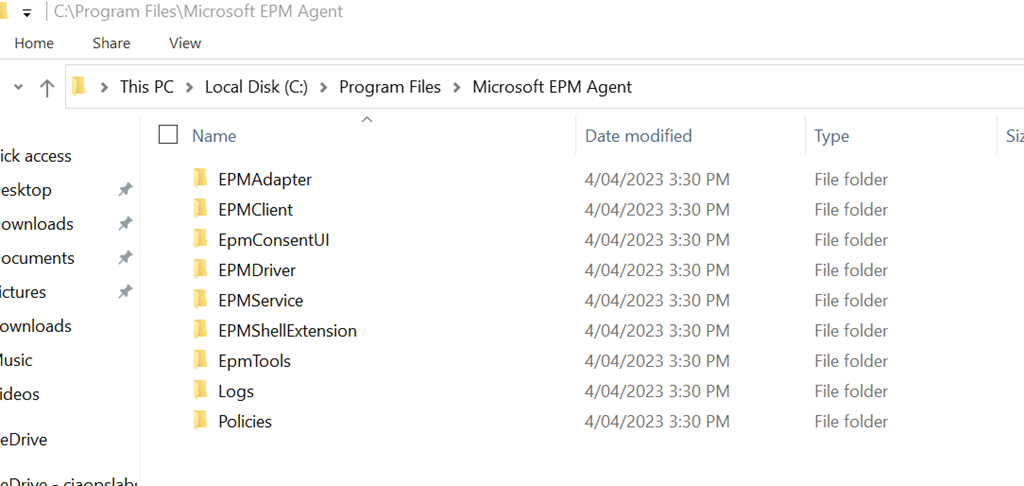Screen dimensions: 1024x486
Task: Click the Policies folder icon
Action: pyautogui.click(x=200, y=421)
